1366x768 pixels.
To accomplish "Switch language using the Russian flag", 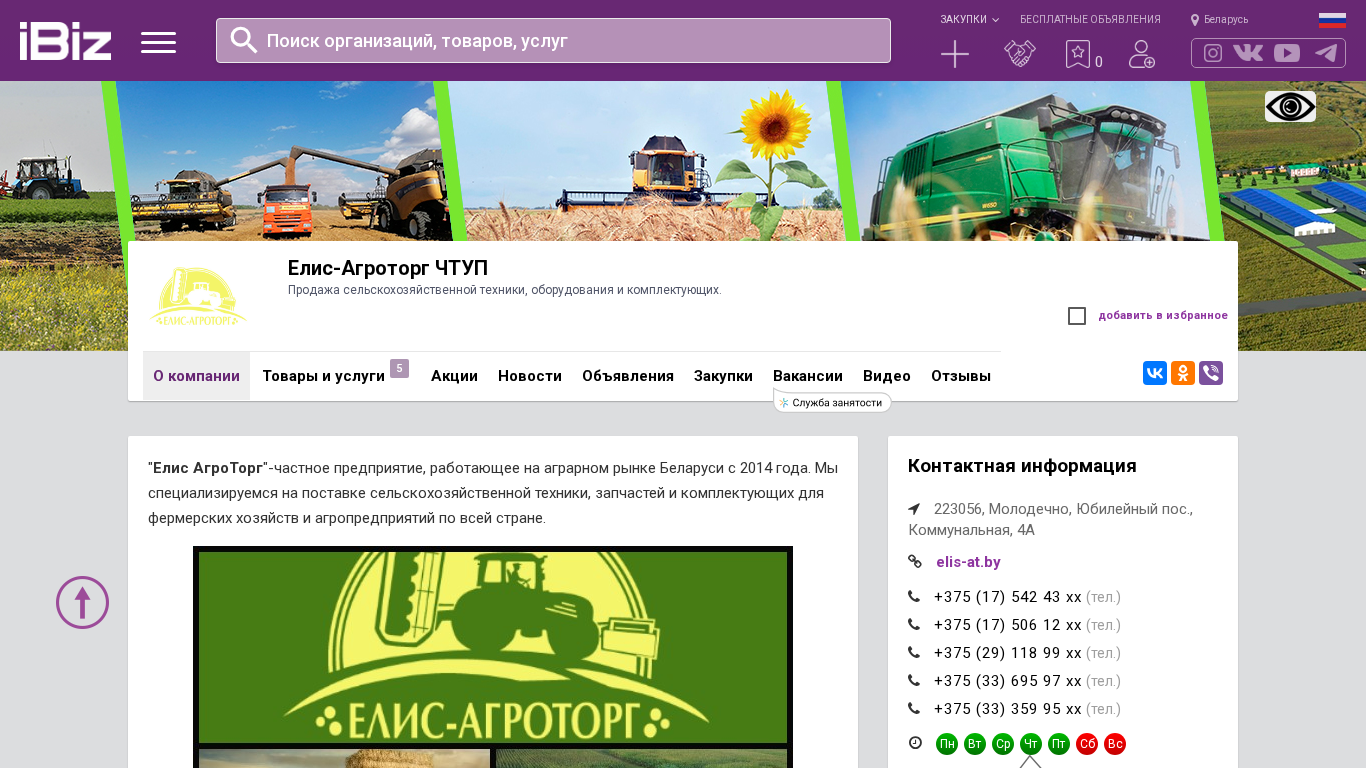I will click(1332, 20).
